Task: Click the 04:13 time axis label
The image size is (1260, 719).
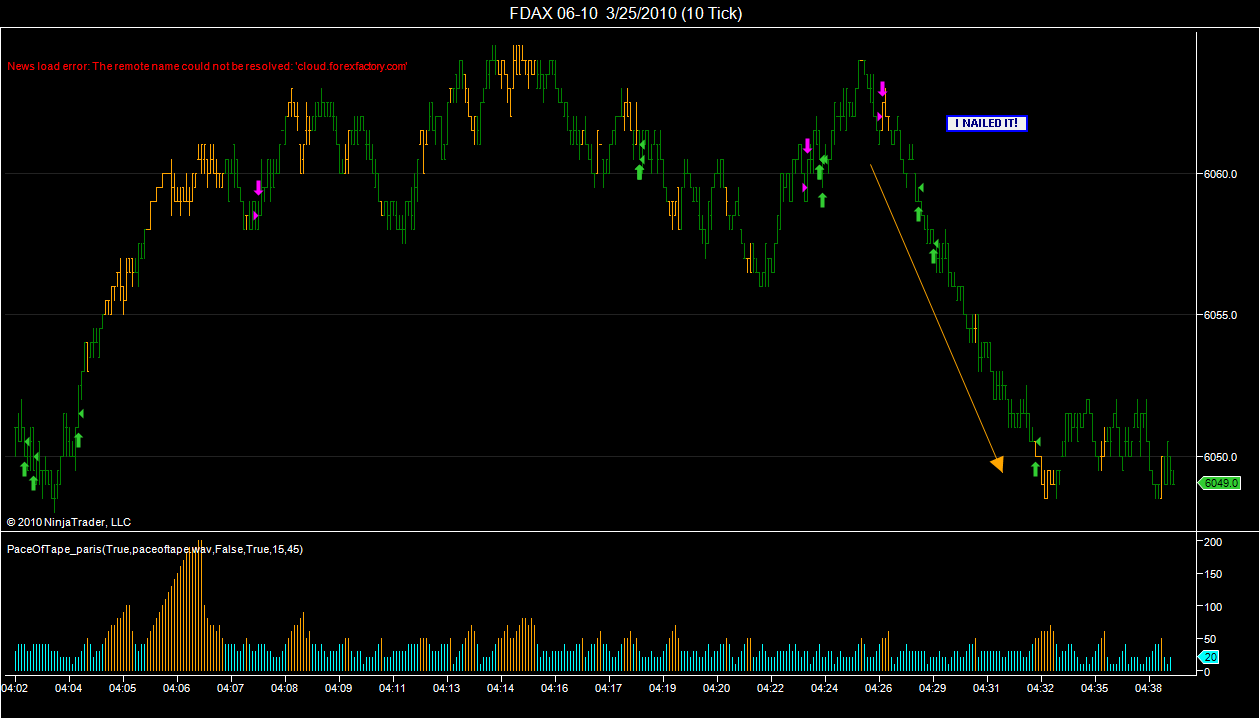Action: [447, 688]
